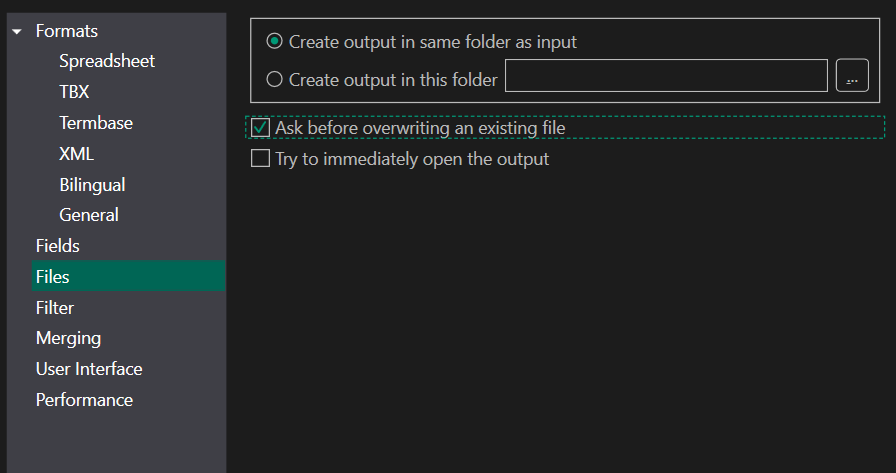896x473 pixels.
Task: Choose 'Create output in this folder' option
Action: [274, 80]
